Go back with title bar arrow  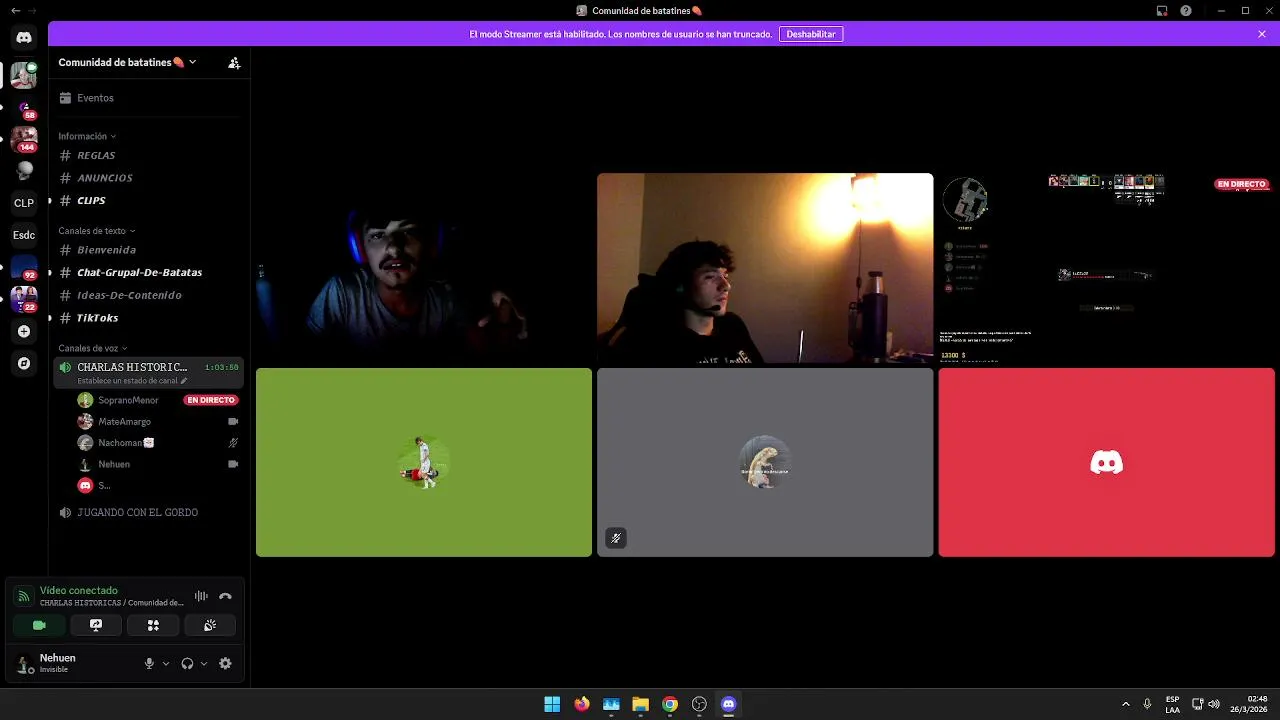click(15, 11)
